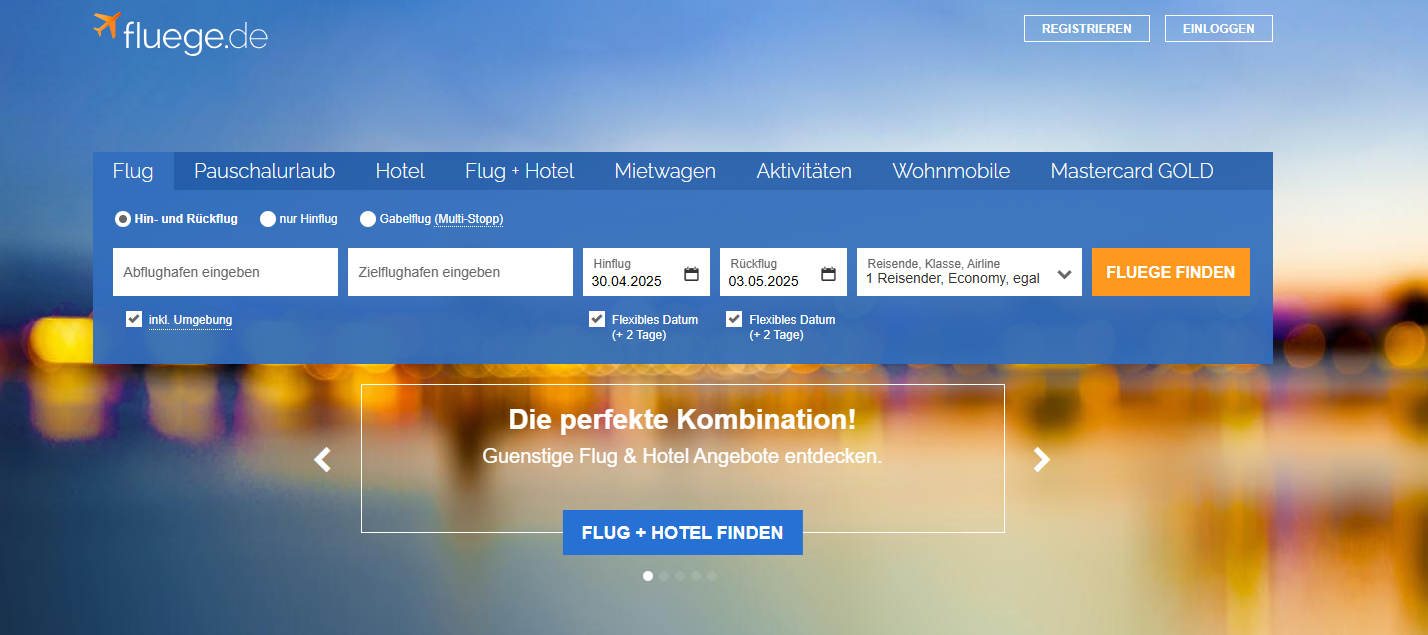1428x635 pixels.
Task: Uncheck the 'inkl. Umgebung' checkbox
Action: pyautogui.click(x=134, y=319)
